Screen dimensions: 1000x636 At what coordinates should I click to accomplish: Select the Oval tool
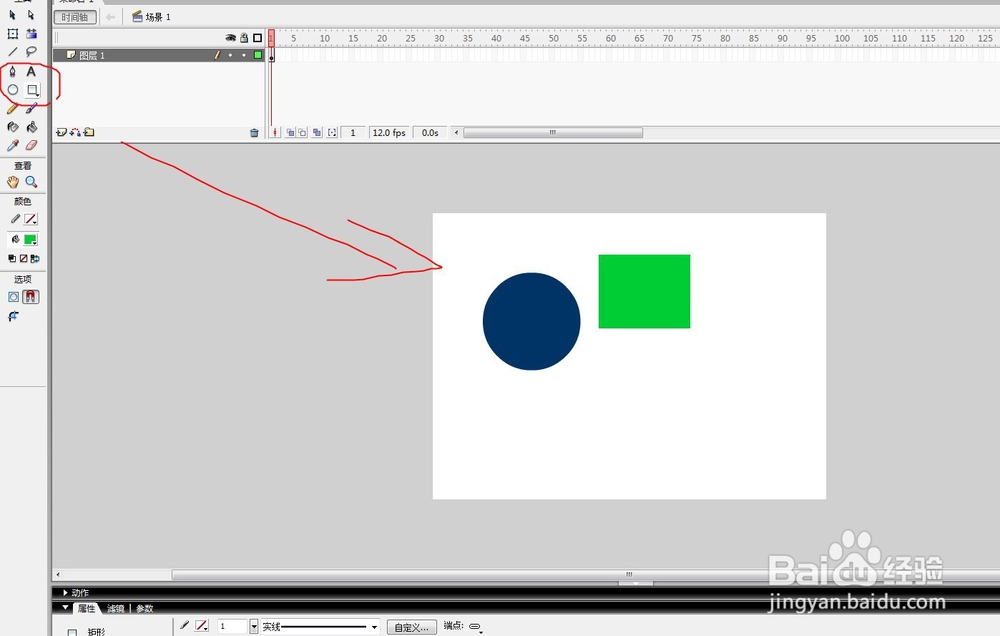pos(12,90)
